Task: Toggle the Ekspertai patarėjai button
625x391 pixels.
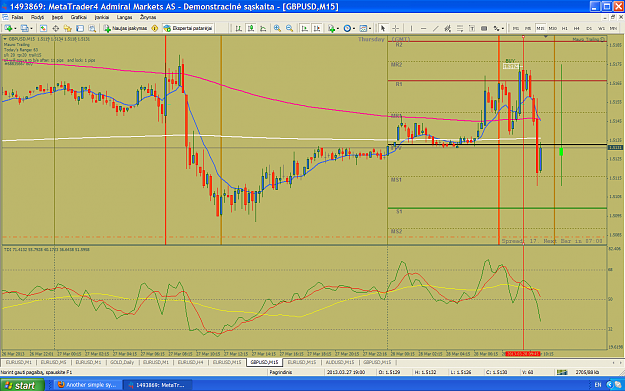Action: click(x=189, y=28)
